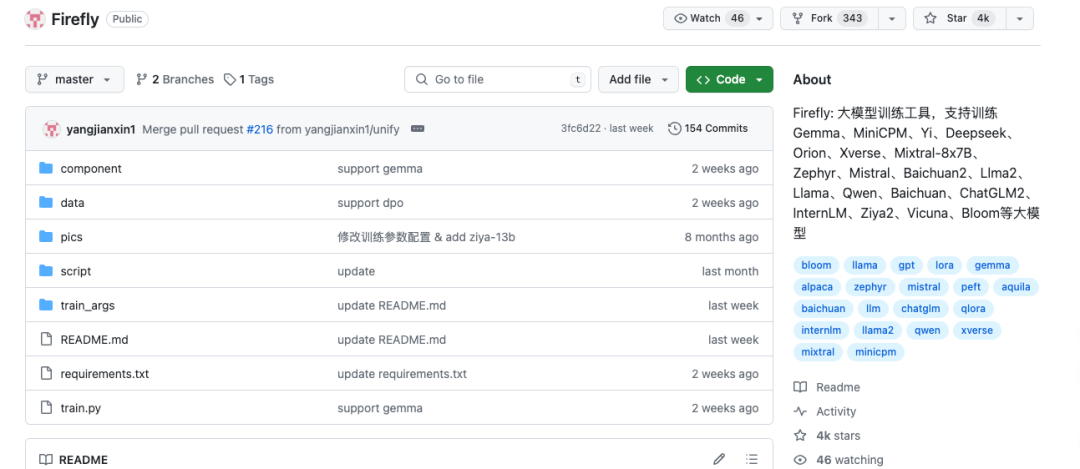1080x469 pixels.
Task: Select the gemma topic tag
Action: tap(993, 265)
